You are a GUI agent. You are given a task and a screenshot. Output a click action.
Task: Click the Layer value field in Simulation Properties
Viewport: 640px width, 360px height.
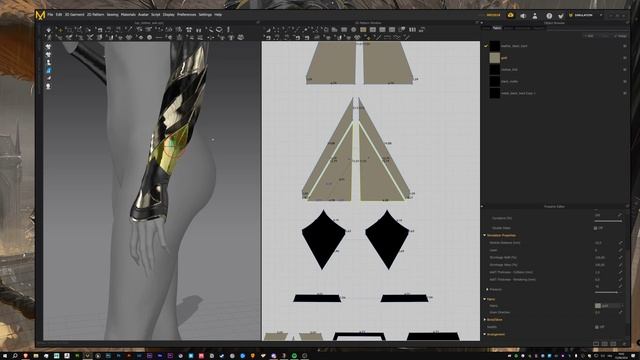coord(605,250)
